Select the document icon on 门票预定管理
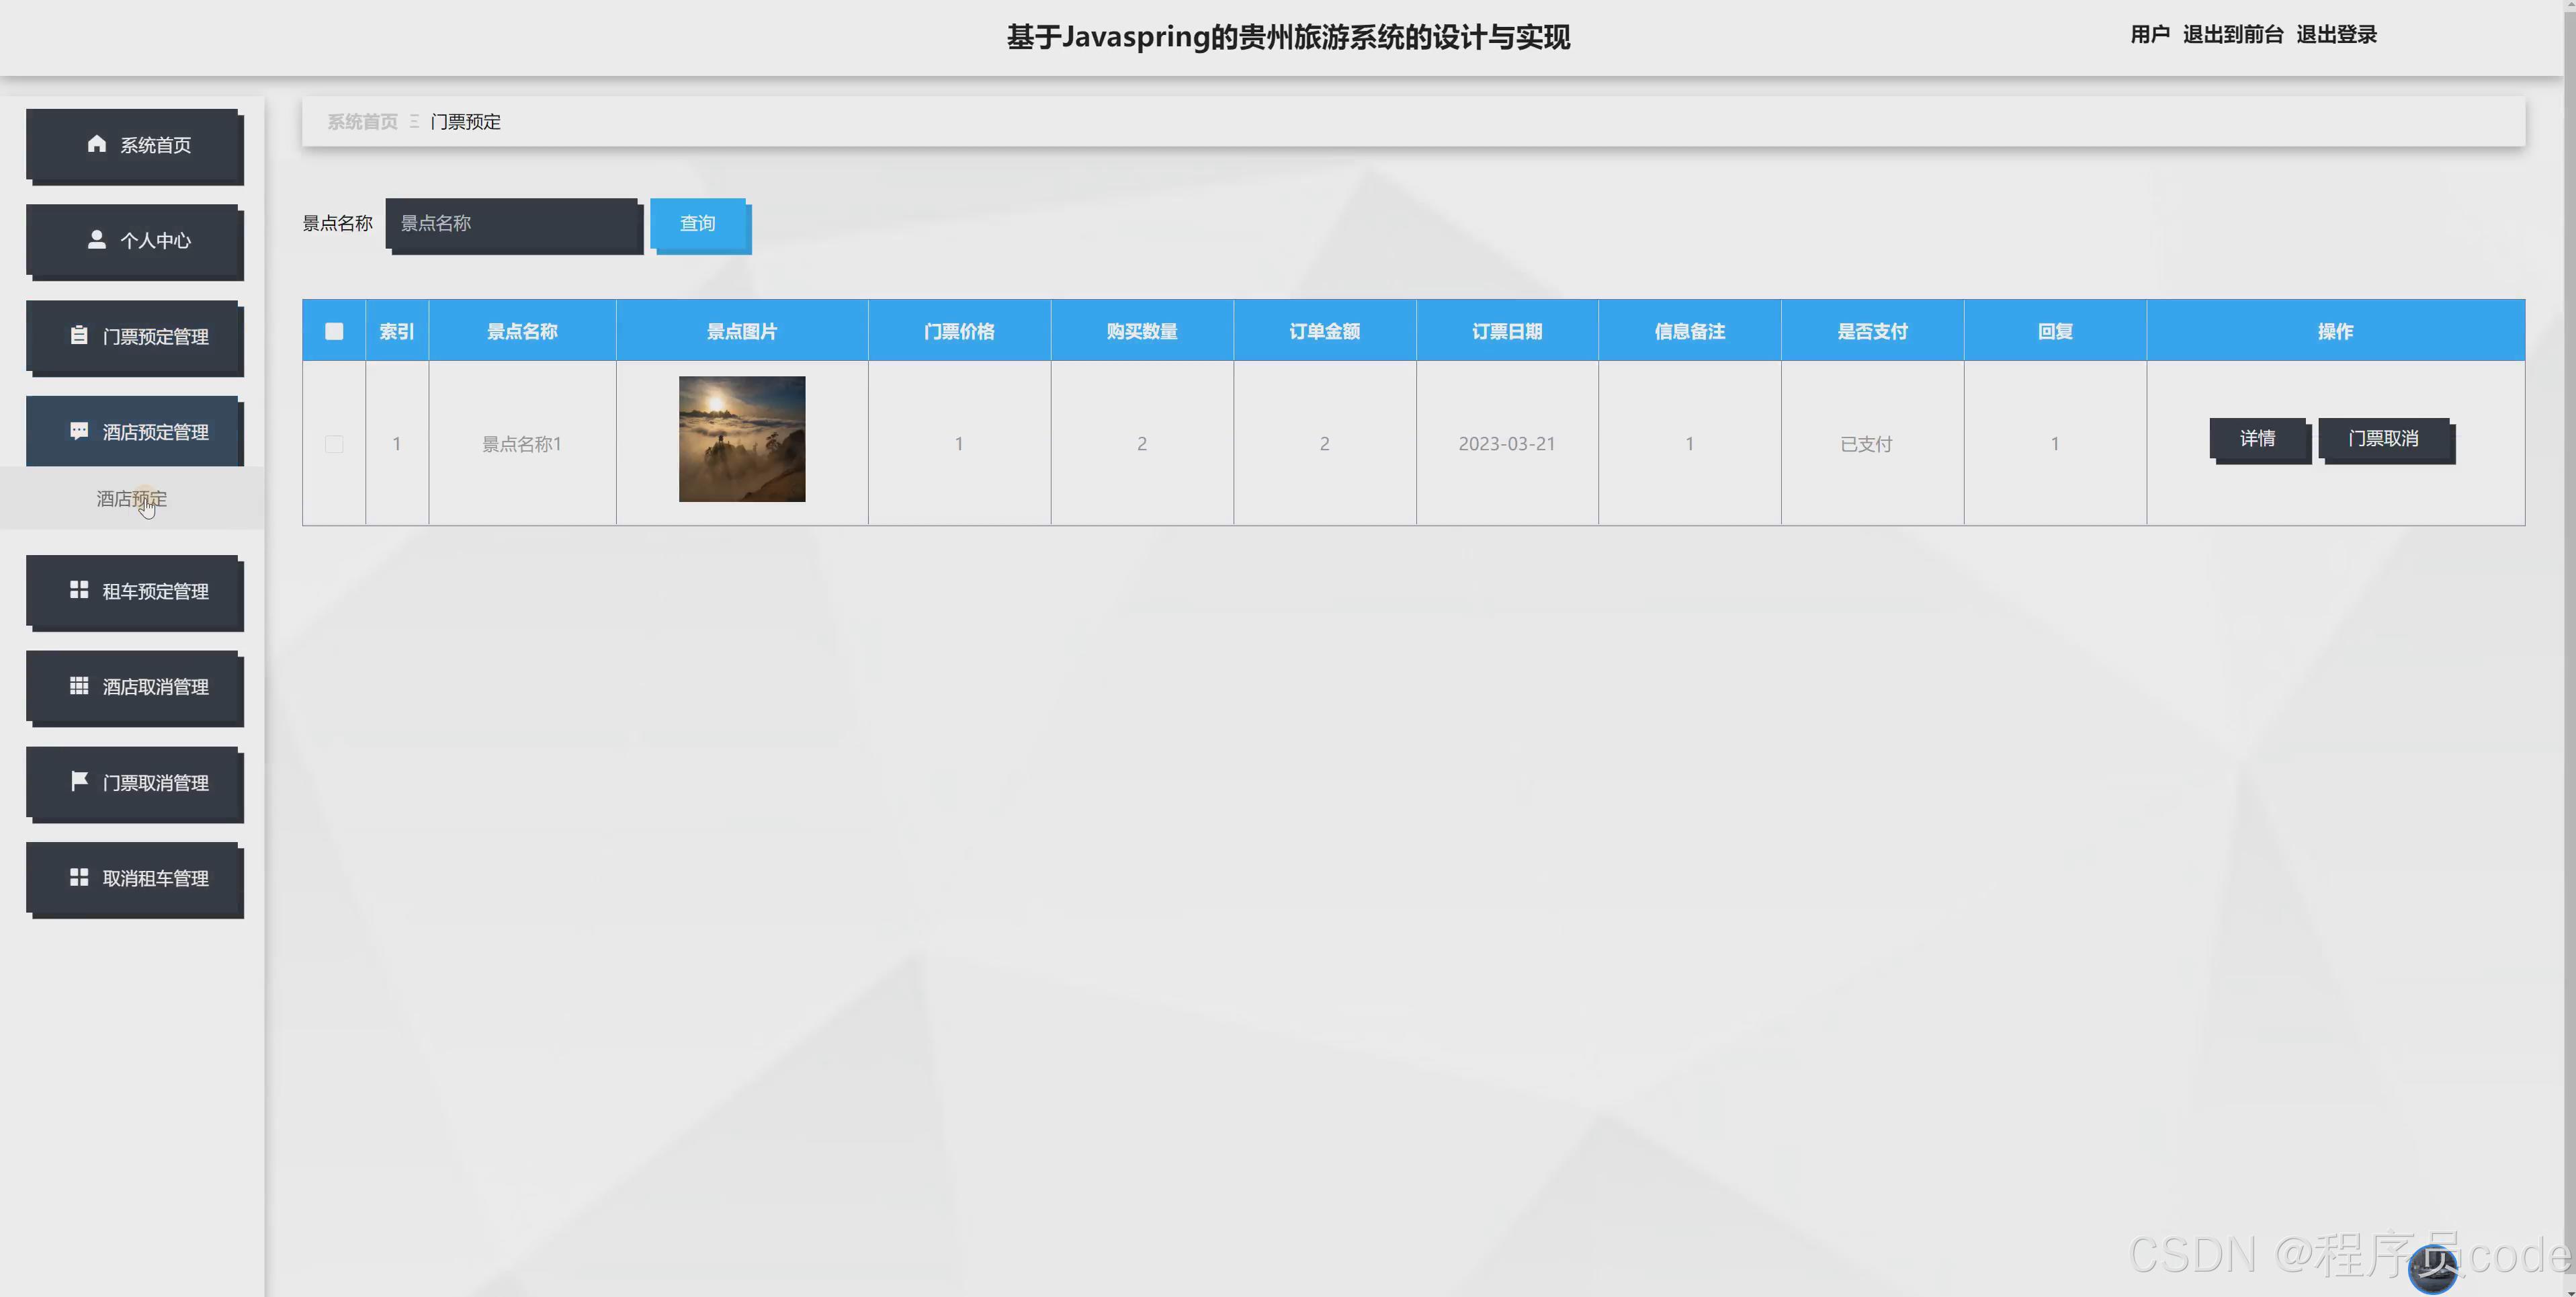The image size is (2576, 1297). [x=80, y=336]
